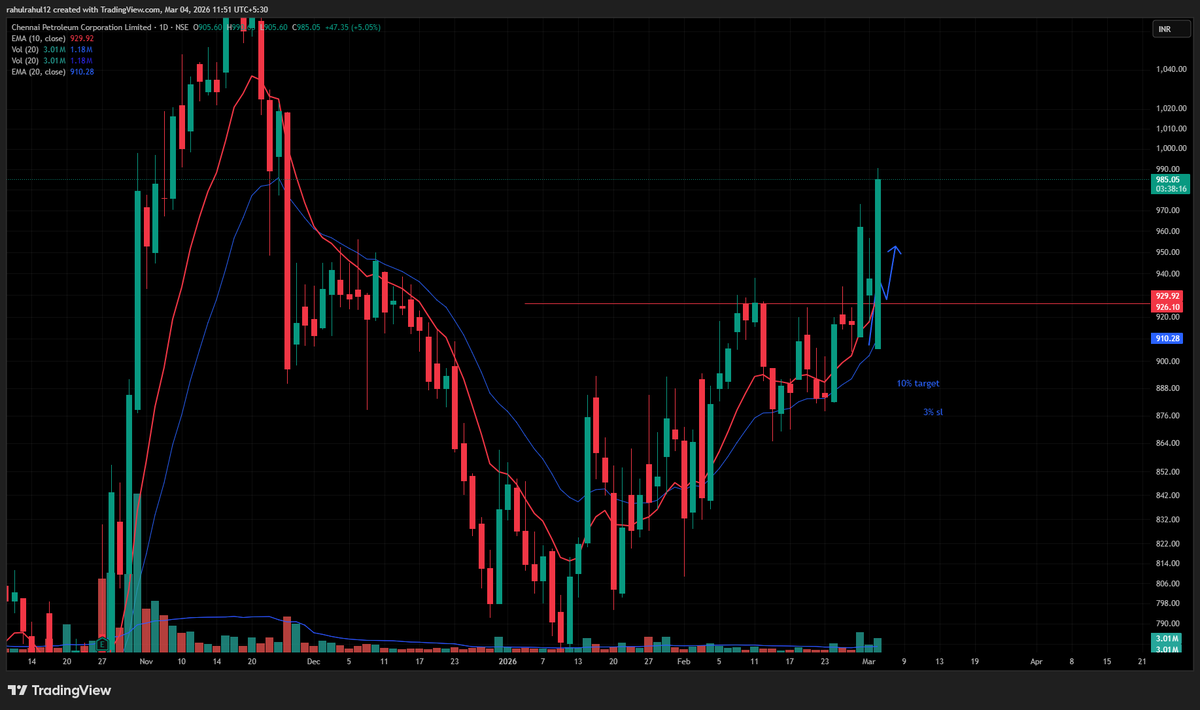This screenshot has height=710, width=1200.
Task: Click the 888.00 price scale label
Action: (1168, 388)
